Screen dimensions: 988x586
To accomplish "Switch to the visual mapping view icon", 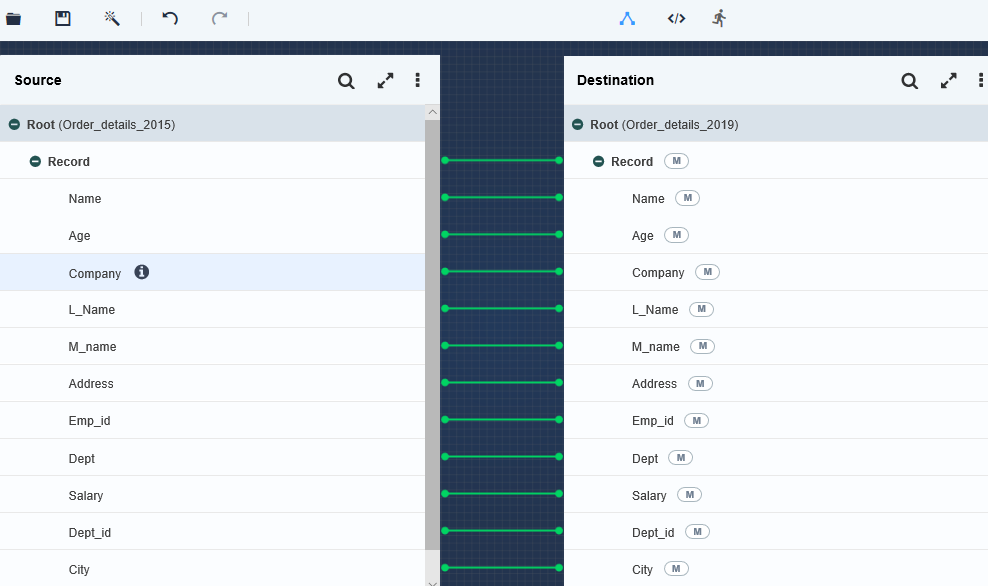I will pos(627,18).
